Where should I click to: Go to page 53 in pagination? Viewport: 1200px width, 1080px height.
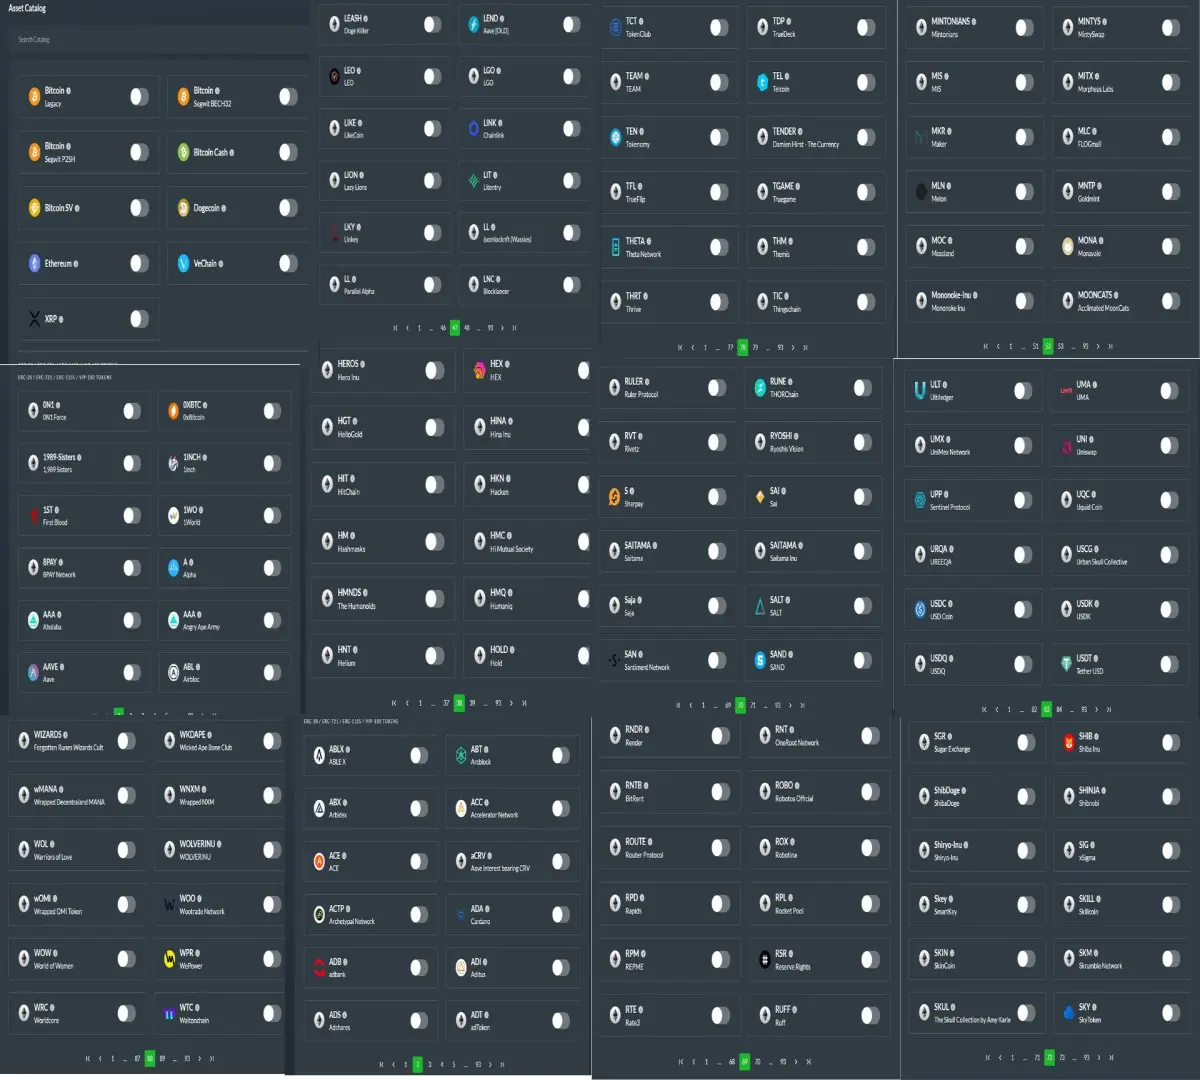point(1061,347)
